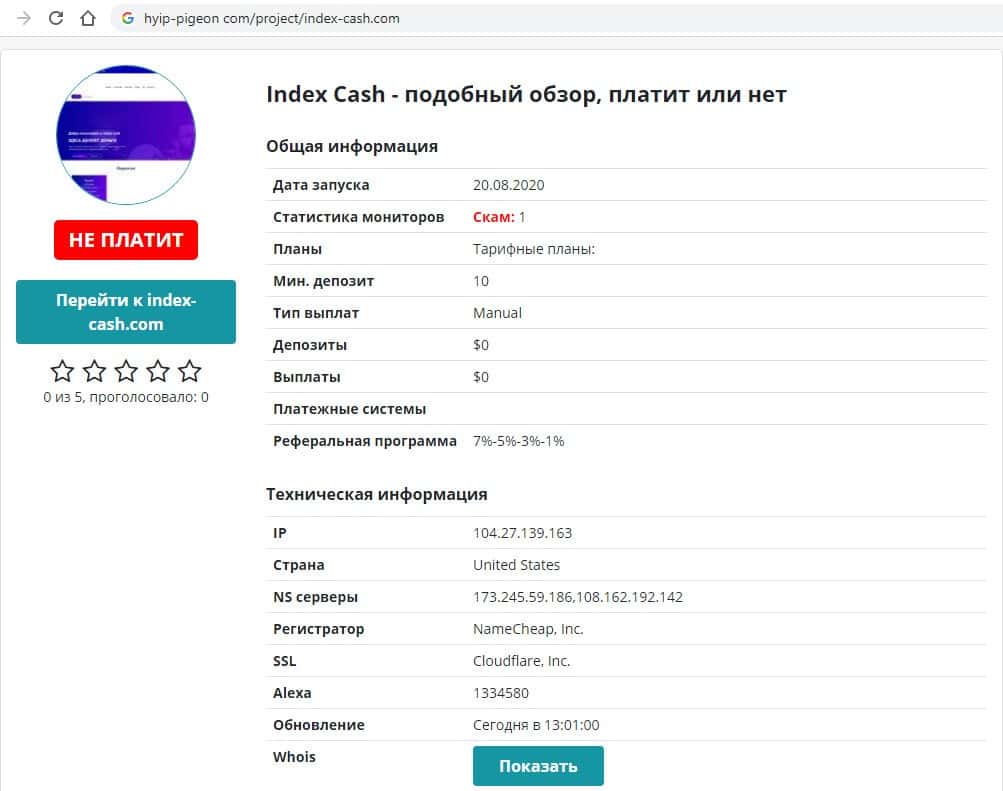Image resolution: width=1003 pixels, height=791 pixels.
Task: Rate the project four stars
Action: click(158, 371)
